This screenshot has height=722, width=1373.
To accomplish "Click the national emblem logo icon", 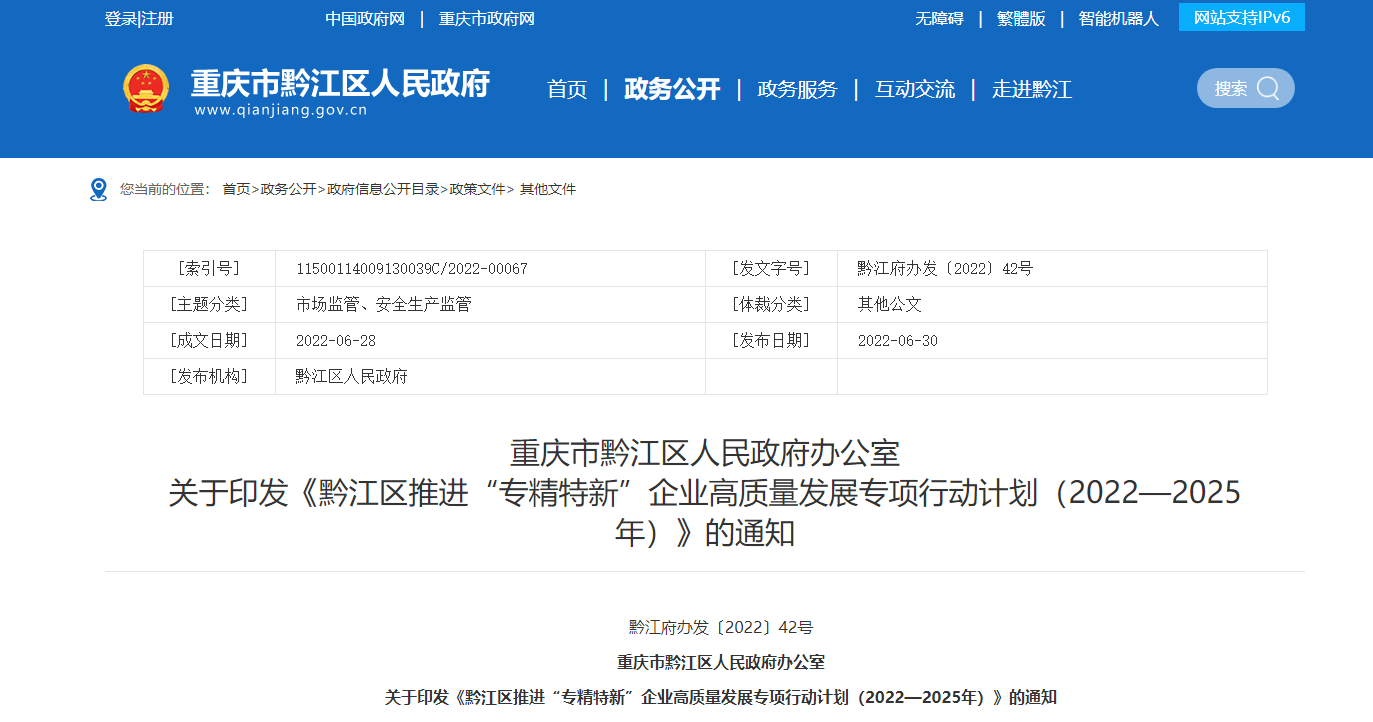I will [146, 89].
